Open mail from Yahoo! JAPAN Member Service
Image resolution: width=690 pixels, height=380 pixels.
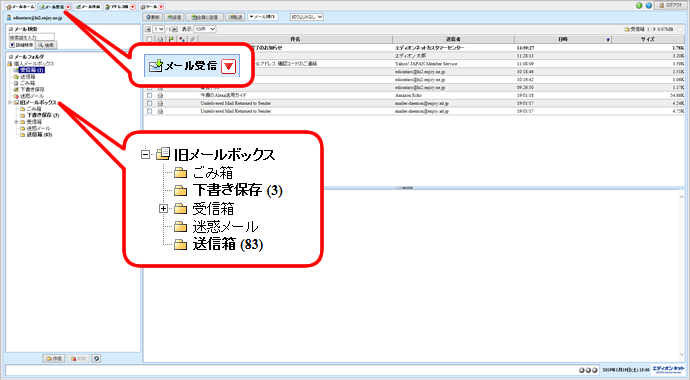tap(426, 64)
